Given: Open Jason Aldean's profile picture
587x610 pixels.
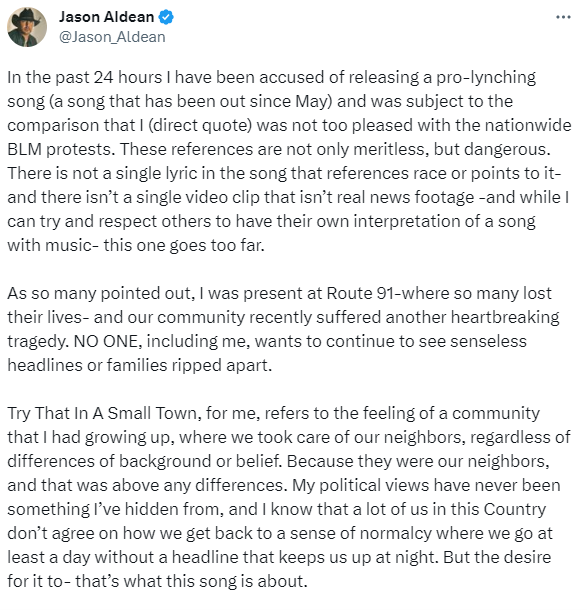Looking at the screenshot, I should point(27,27).
